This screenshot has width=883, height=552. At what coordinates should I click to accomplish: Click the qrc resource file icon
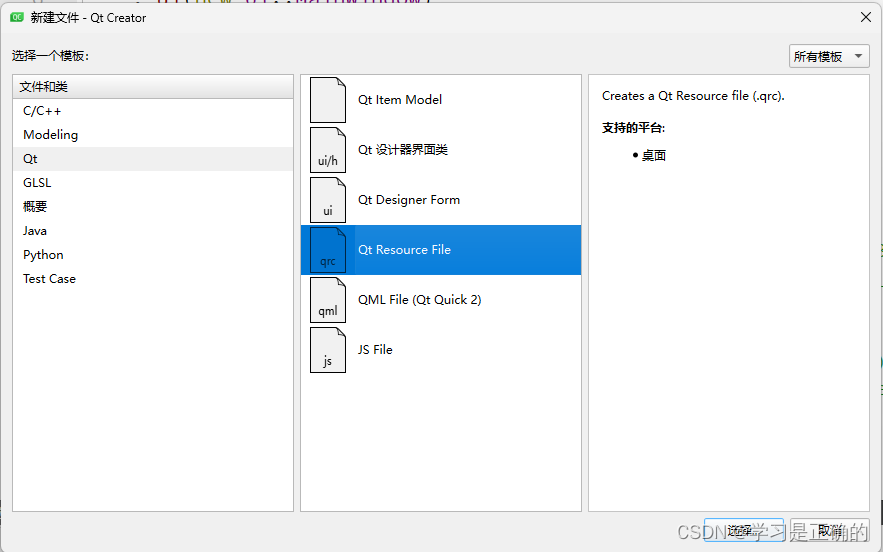tap(328, 250)
